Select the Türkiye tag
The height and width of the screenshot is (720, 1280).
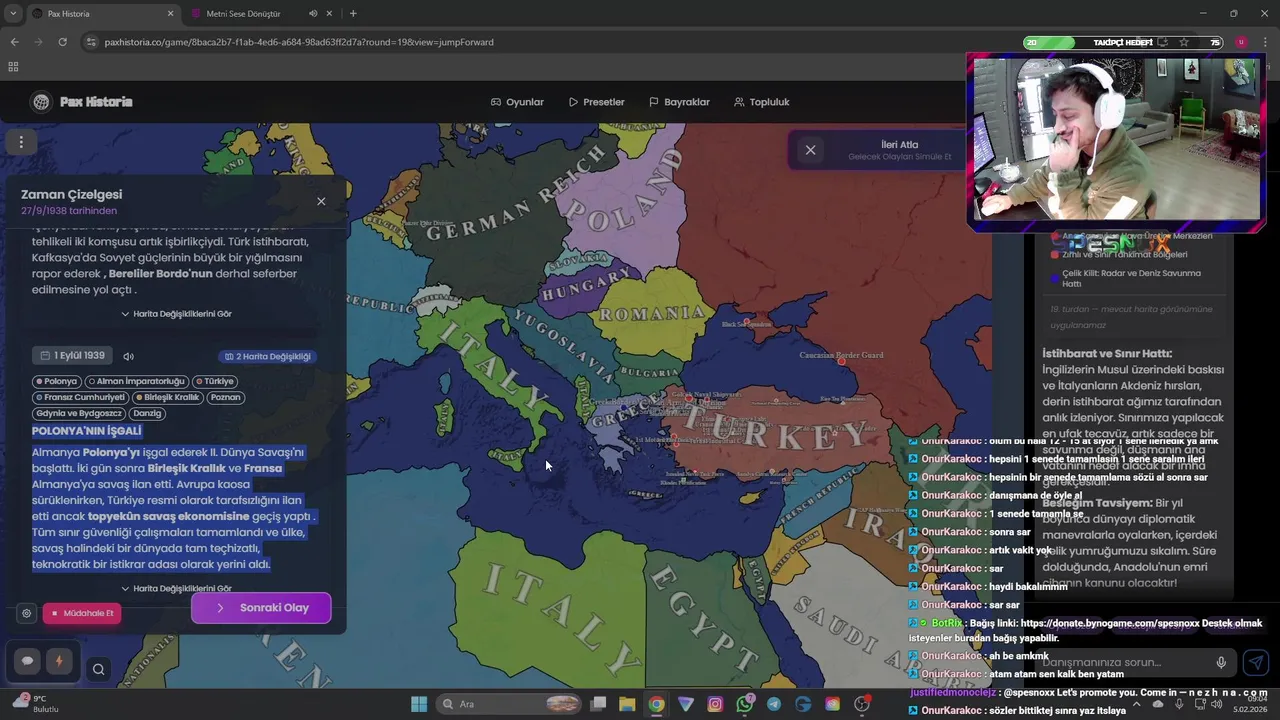pos(214,381)
